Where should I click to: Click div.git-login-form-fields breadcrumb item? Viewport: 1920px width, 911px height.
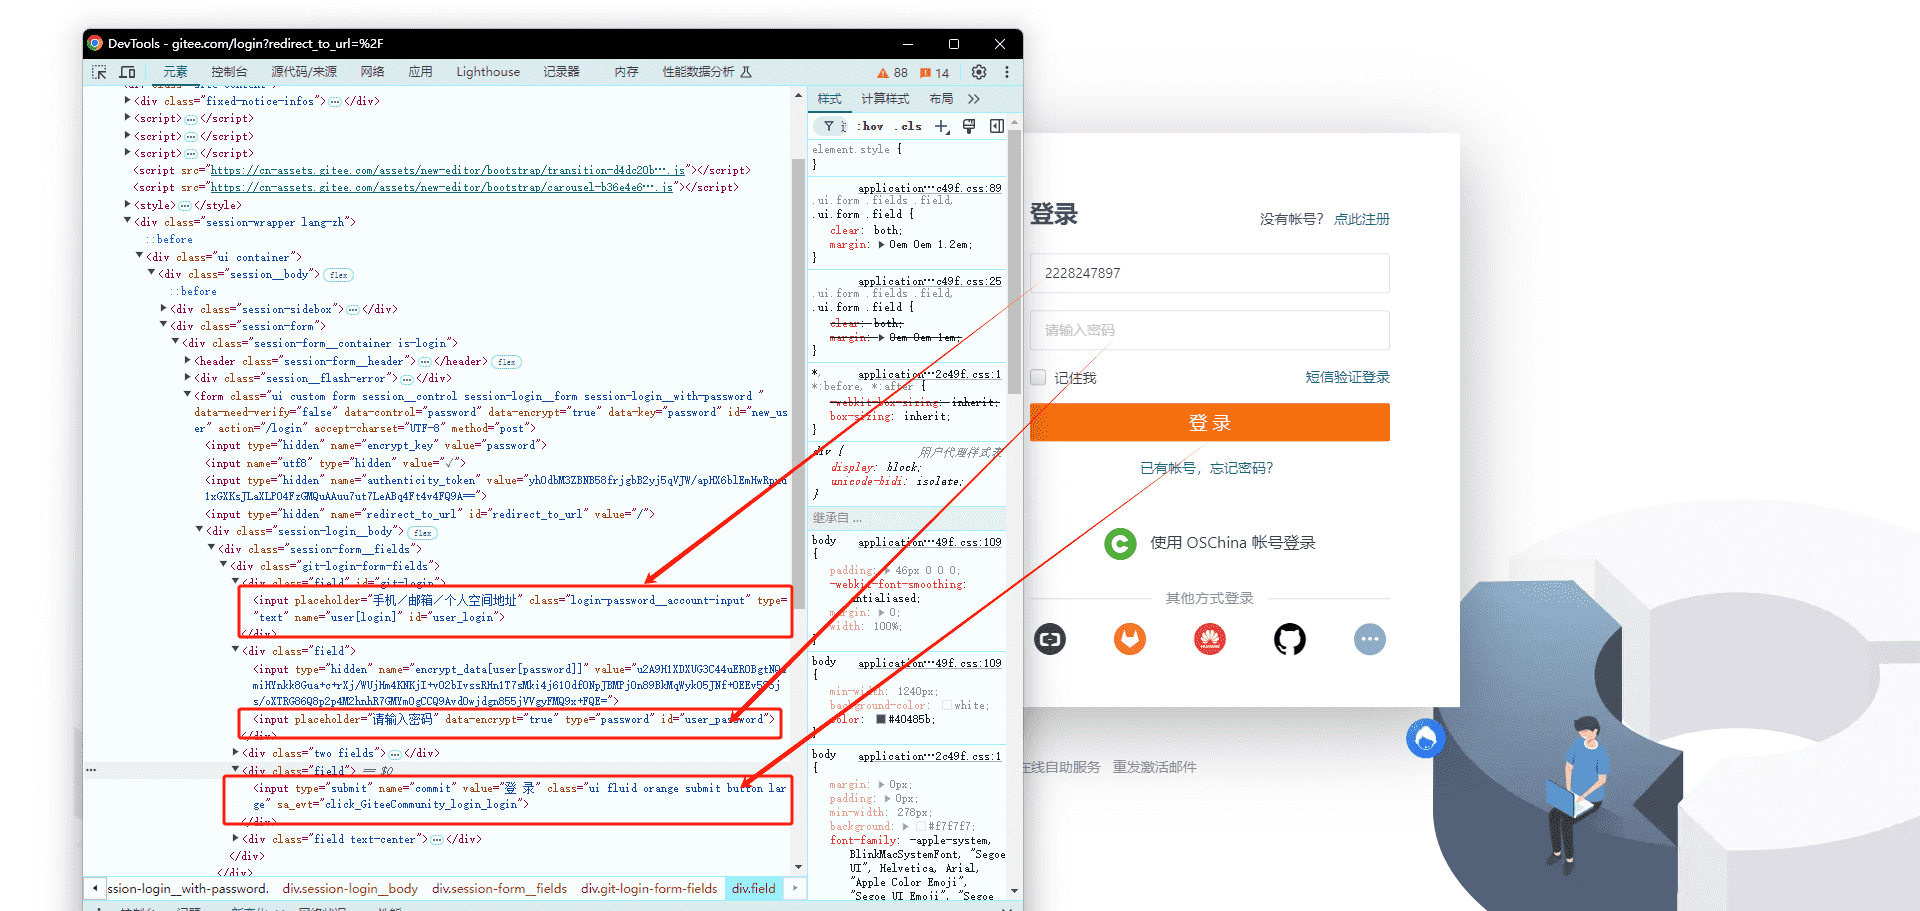pyautogui.click(x=649, y=888)
